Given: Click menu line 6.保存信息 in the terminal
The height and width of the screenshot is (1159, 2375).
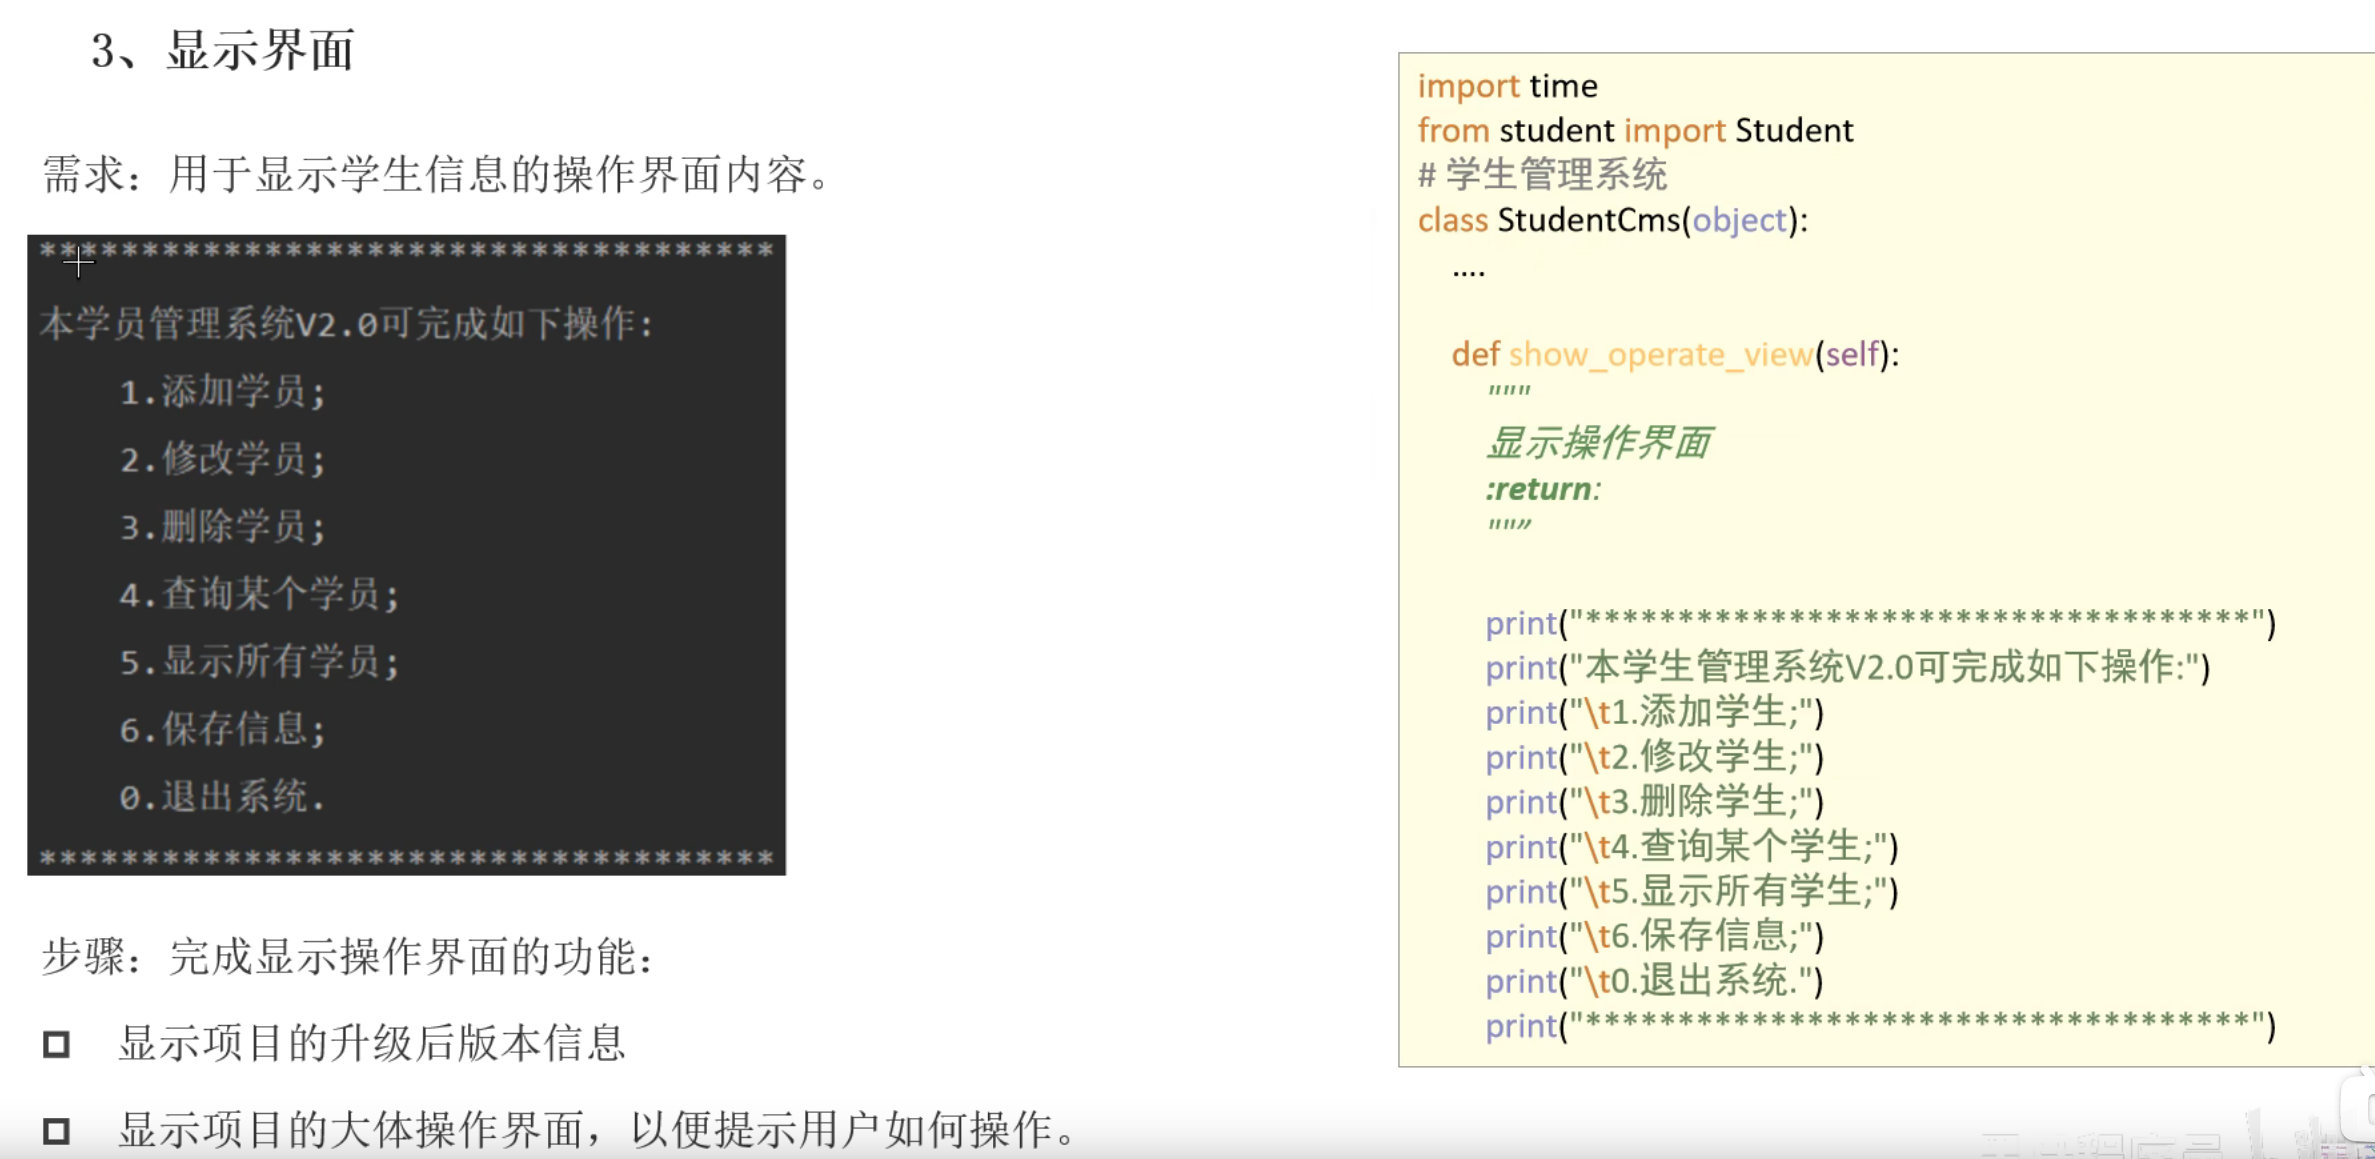Looking at the screenshot, I should (222, 729).
